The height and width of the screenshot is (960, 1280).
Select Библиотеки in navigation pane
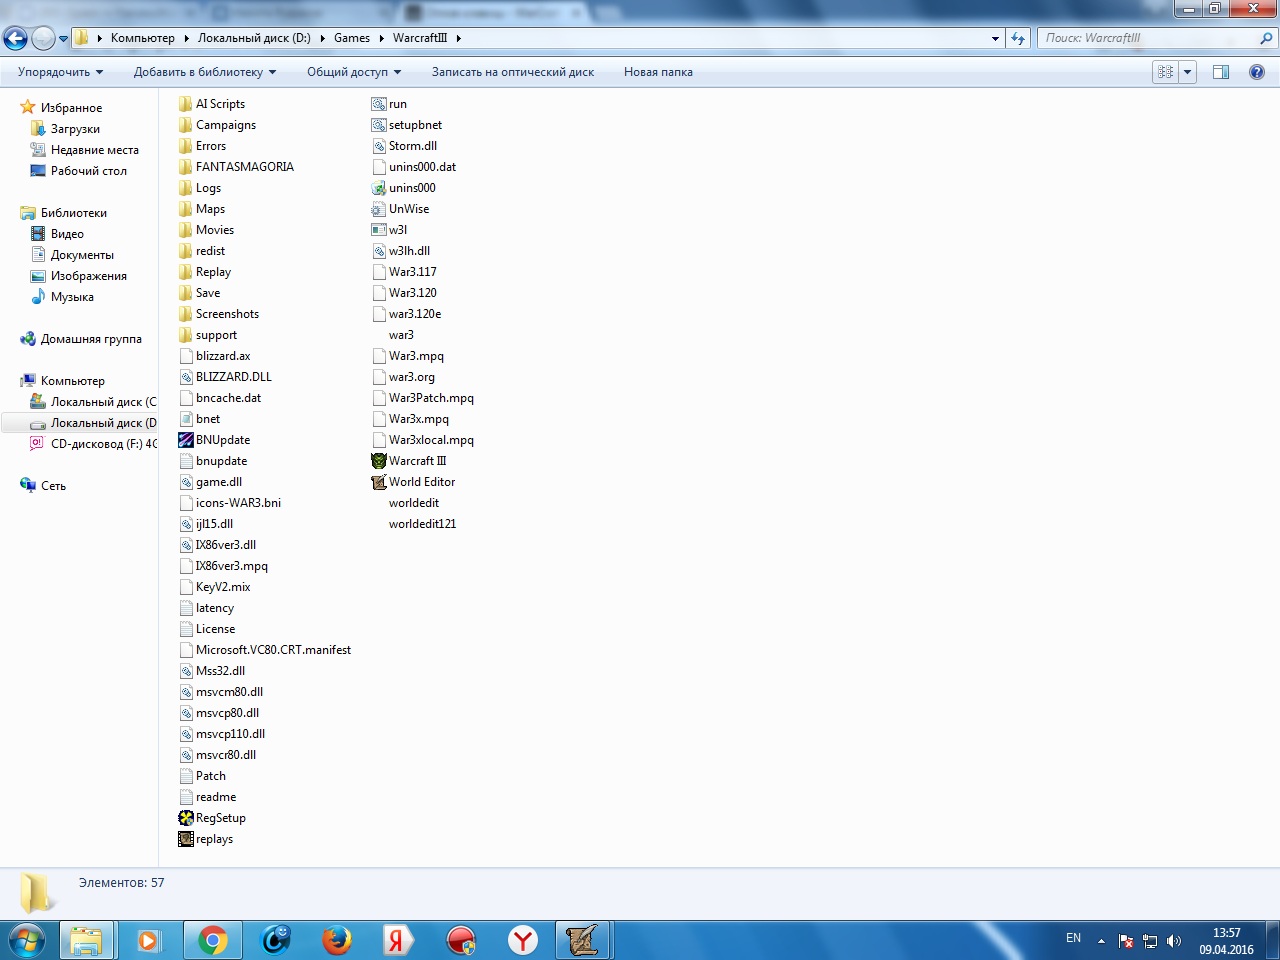tap(73, 213)
